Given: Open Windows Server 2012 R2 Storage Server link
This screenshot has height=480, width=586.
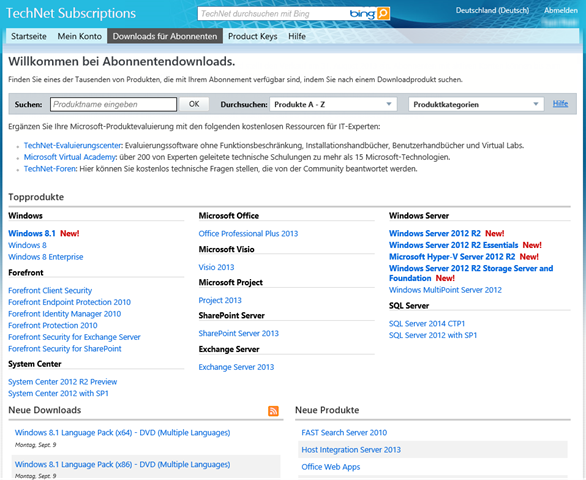Looking at the screenshot, I should 471,273.
